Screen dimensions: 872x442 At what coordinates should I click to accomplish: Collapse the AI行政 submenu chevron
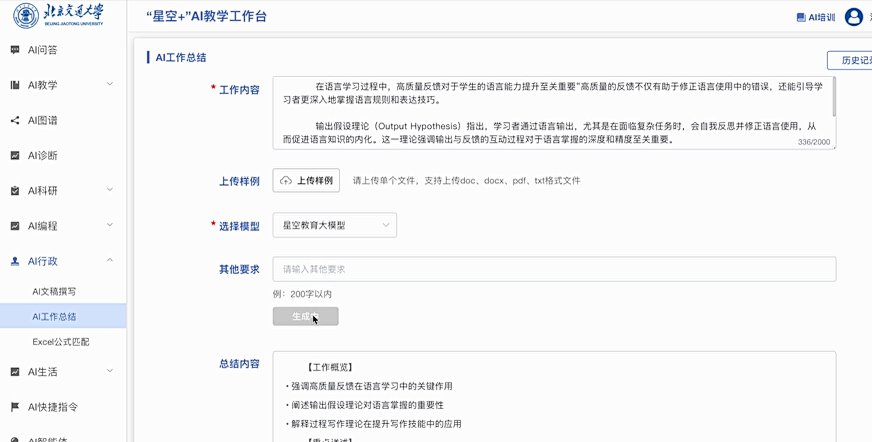click(x=110, y=260)
